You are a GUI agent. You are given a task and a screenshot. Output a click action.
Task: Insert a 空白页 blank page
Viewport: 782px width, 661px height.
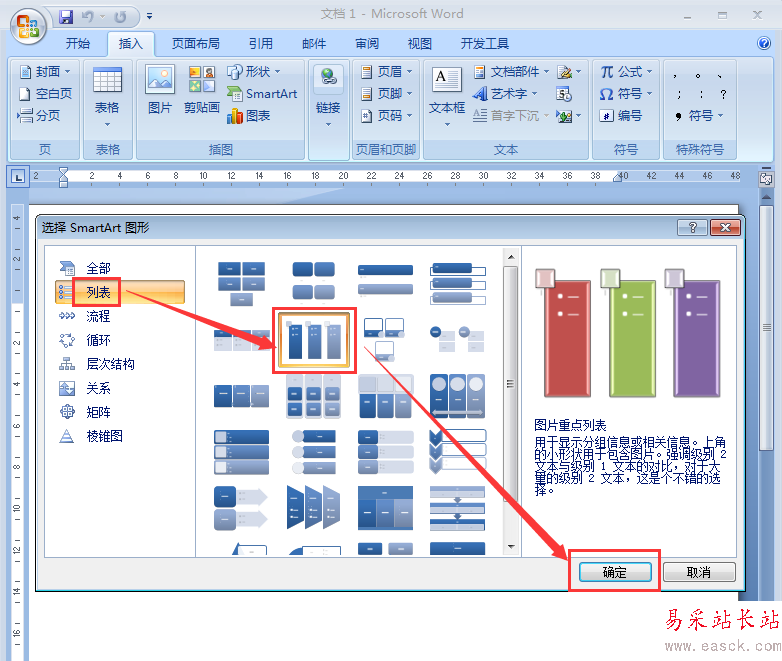pyautogui.click(x=45, y=94)
